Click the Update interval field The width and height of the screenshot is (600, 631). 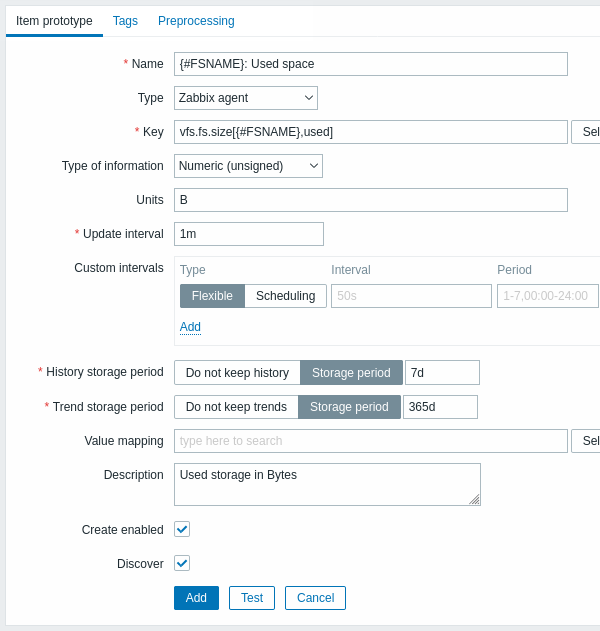[248, 234]
